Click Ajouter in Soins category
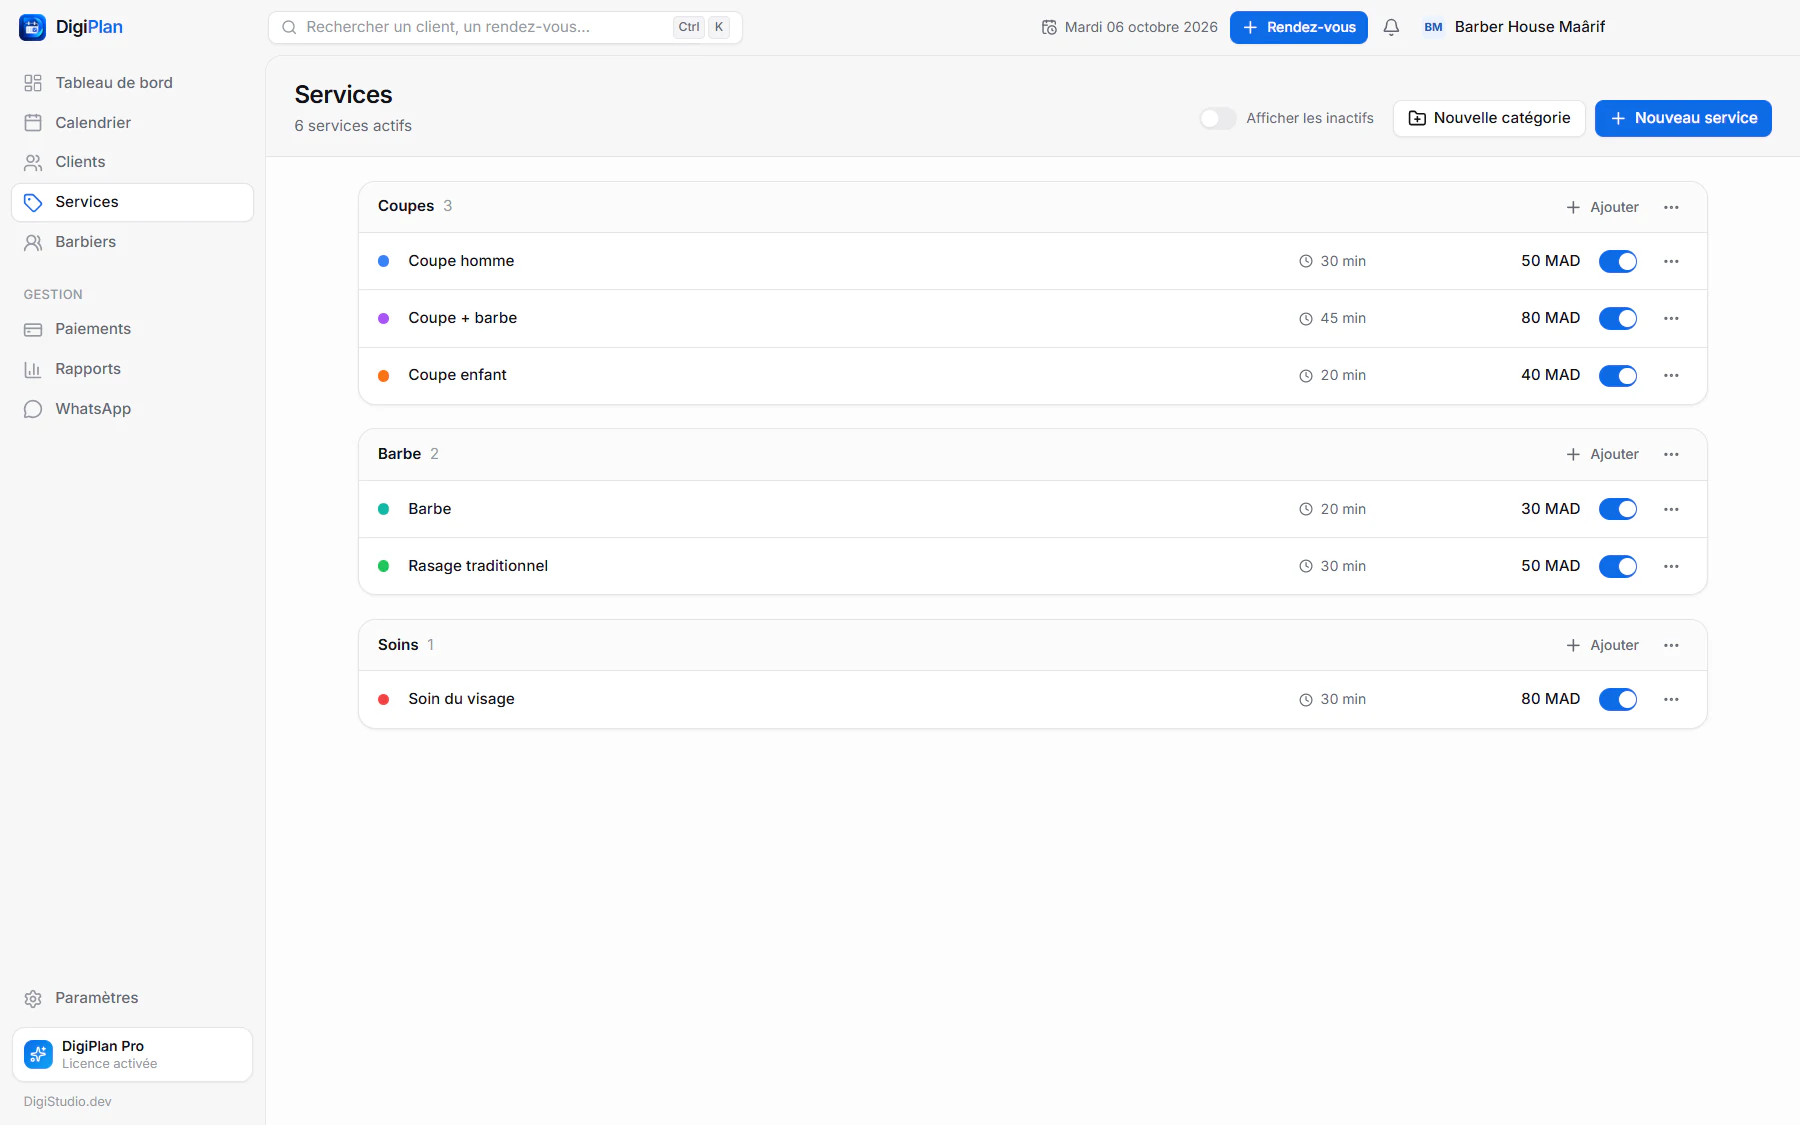The height and width of the screenshot is (1125, 1800). pos(1602,645)
